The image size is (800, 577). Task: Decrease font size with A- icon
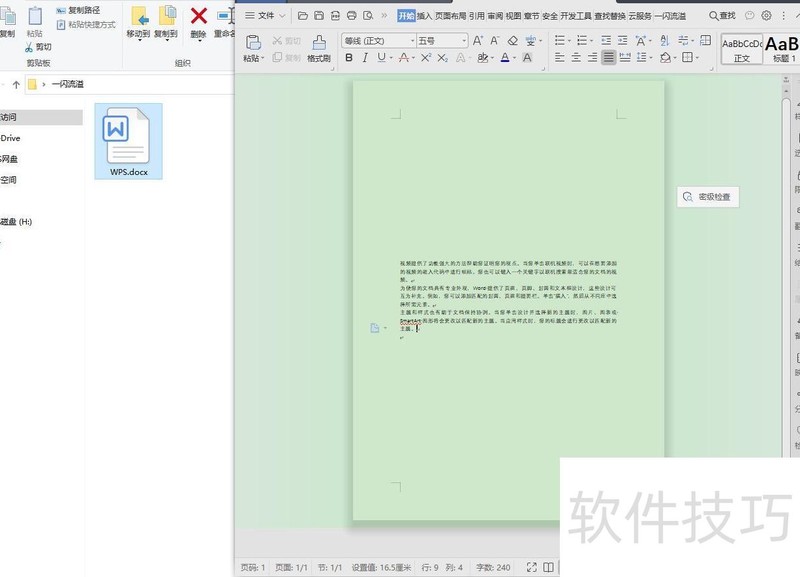(x=494, y=40)
